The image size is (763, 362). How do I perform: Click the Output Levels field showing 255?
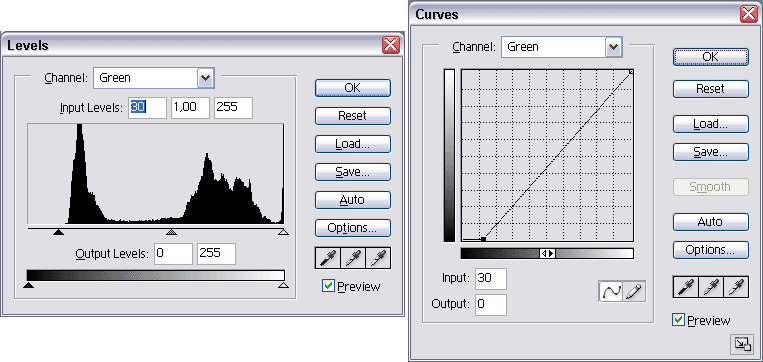[216, 254]
